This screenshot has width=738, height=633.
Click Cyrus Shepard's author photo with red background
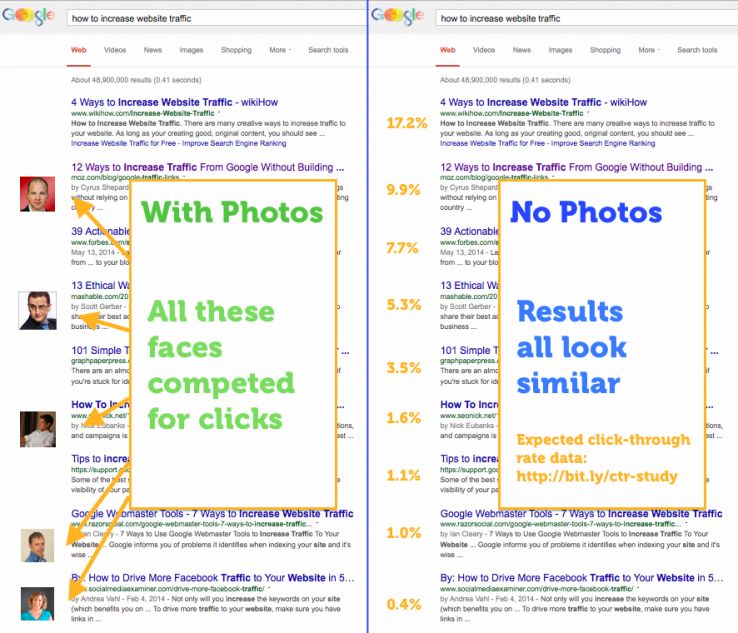pyautogui.click(x=38, y=194)
